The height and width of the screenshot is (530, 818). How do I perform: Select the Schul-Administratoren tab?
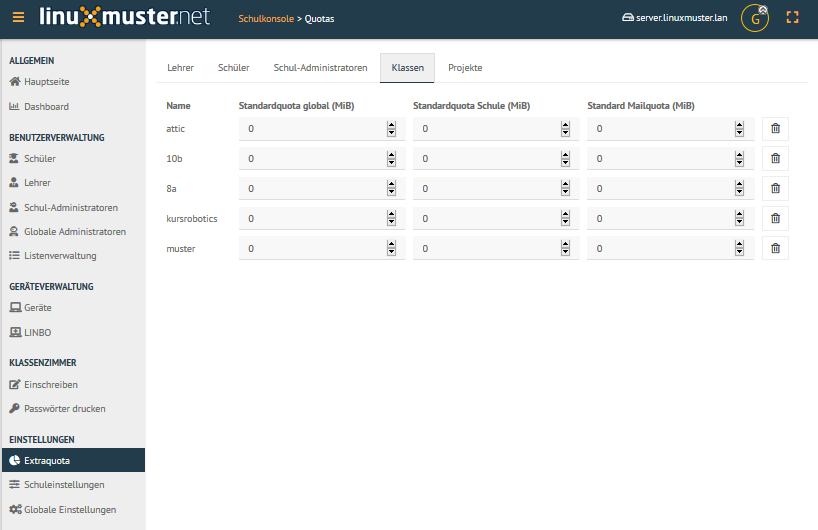[320, 68]
